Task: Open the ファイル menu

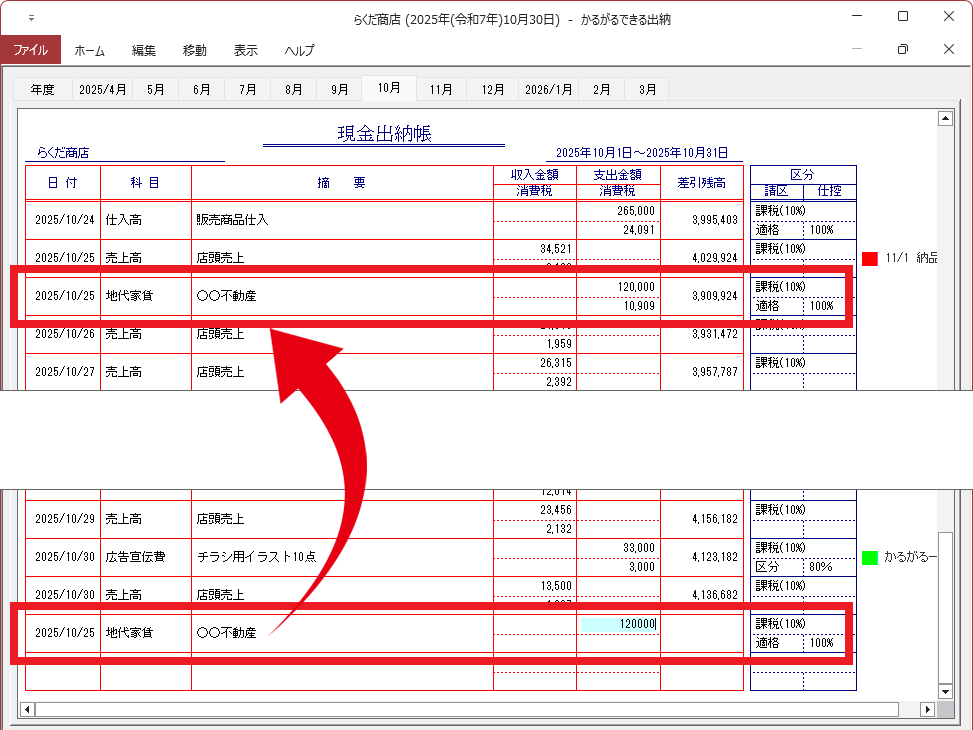Action: coord(30,50)
